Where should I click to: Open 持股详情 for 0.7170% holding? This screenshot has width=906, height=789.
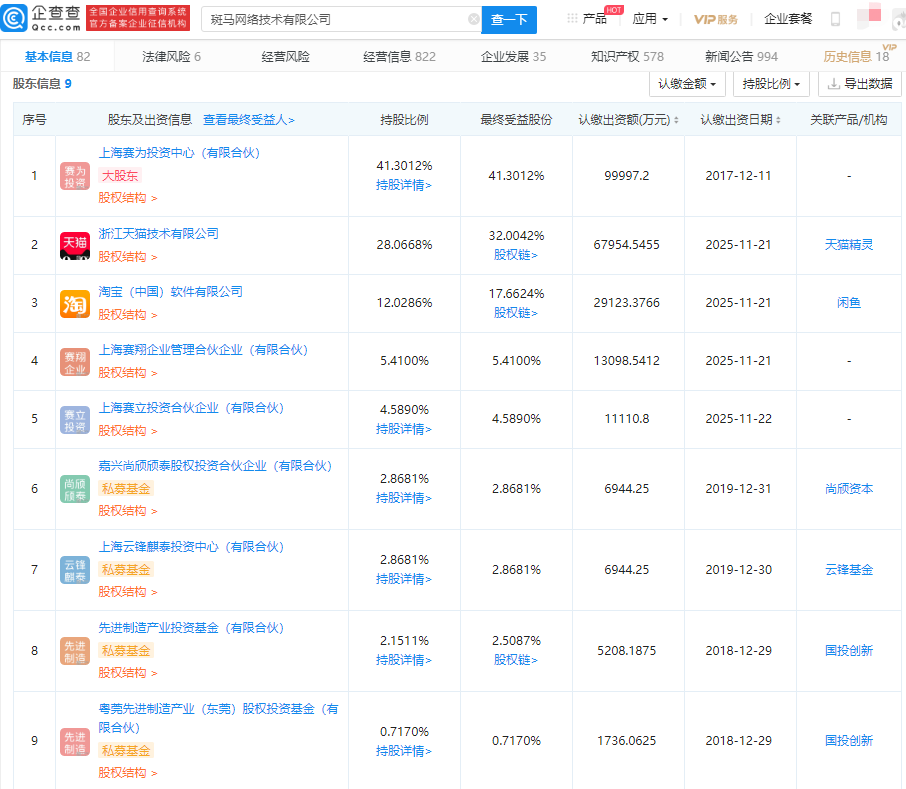(404, 751)
